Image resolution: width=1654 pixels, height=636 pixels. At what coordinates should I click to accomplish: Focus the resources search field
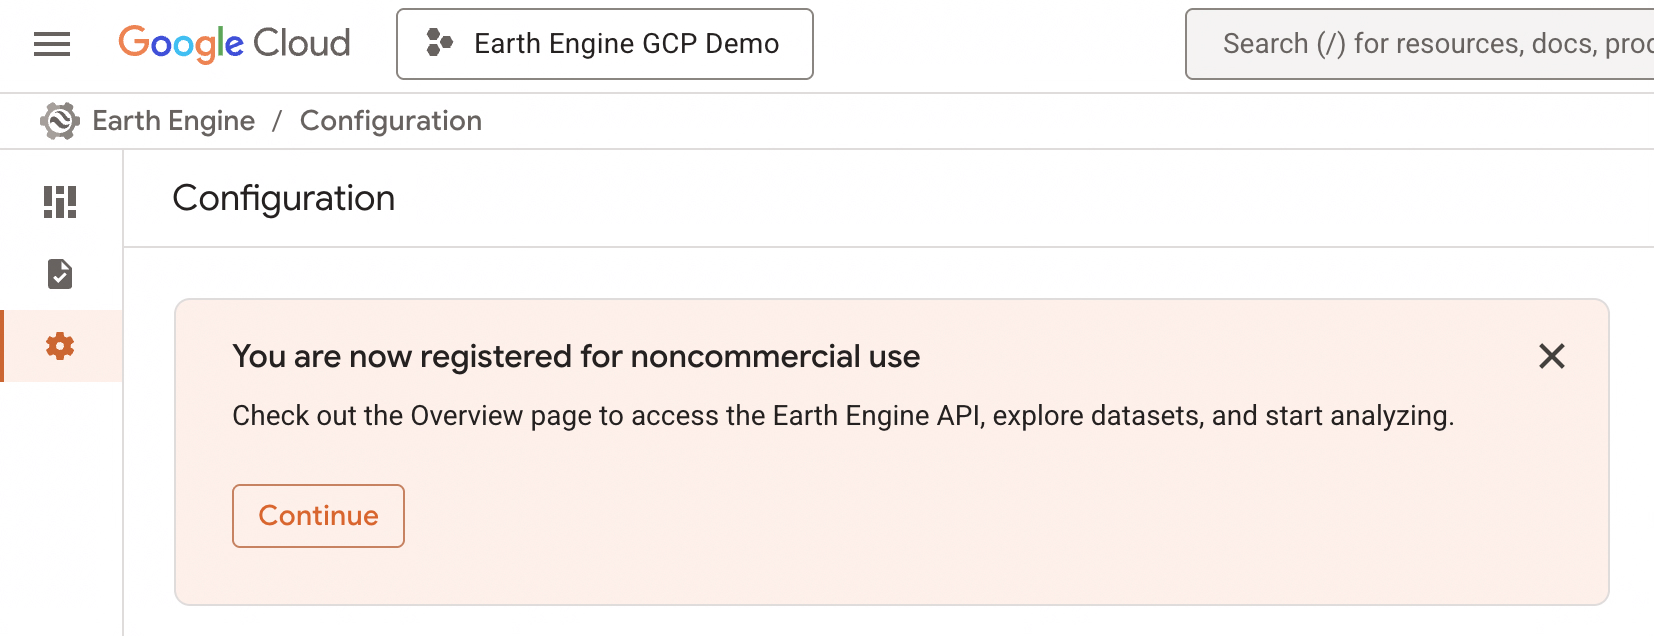(1420, 44)
